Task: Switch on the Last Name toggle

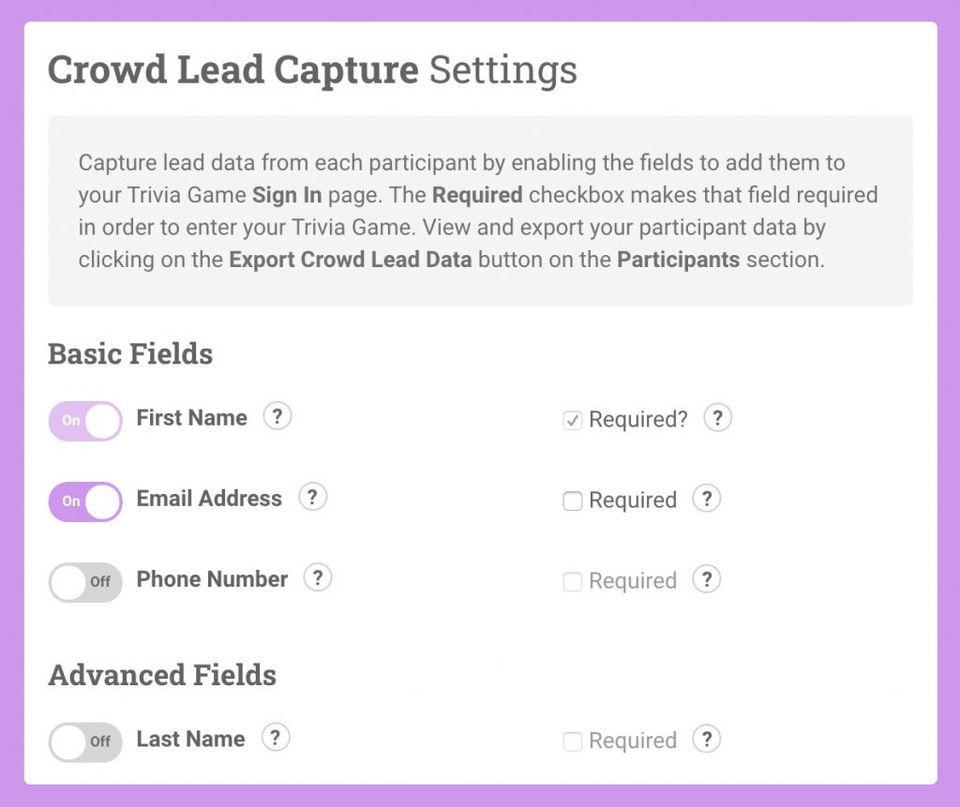Action: 85,742
